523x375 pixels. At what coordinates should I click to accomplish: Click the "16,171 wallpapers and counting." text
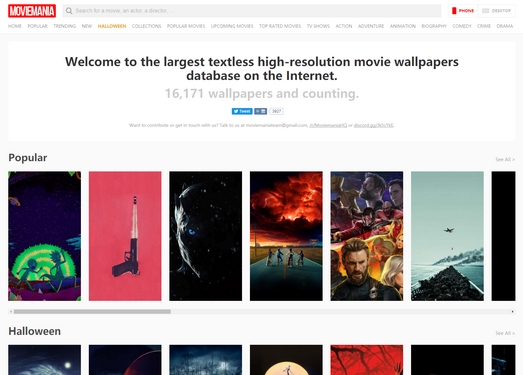(262, 94)
